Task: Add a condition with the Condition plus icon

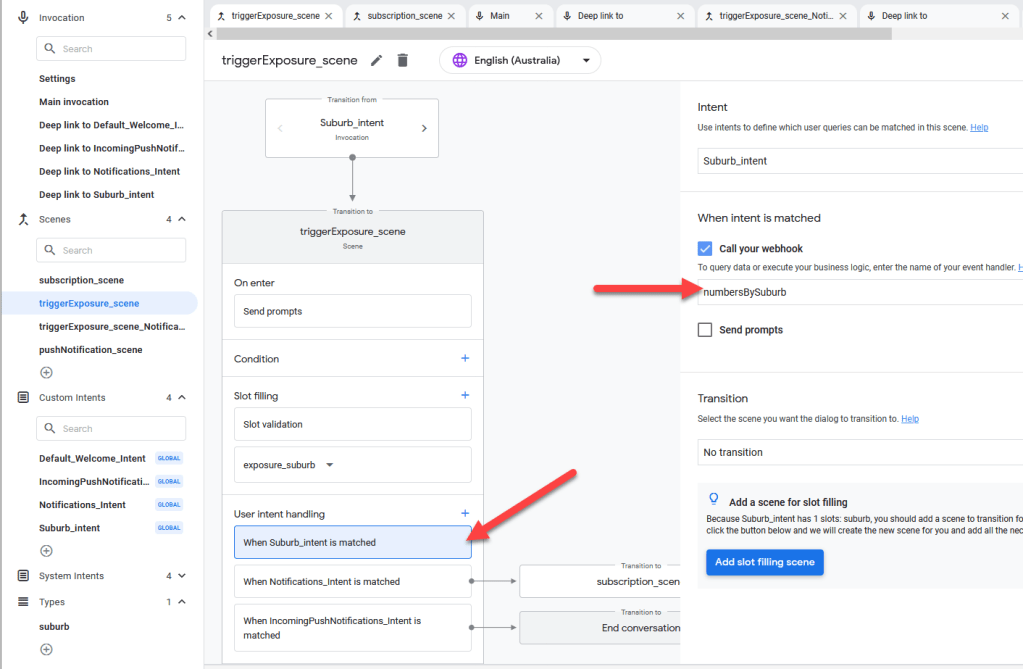Action: 463,358
